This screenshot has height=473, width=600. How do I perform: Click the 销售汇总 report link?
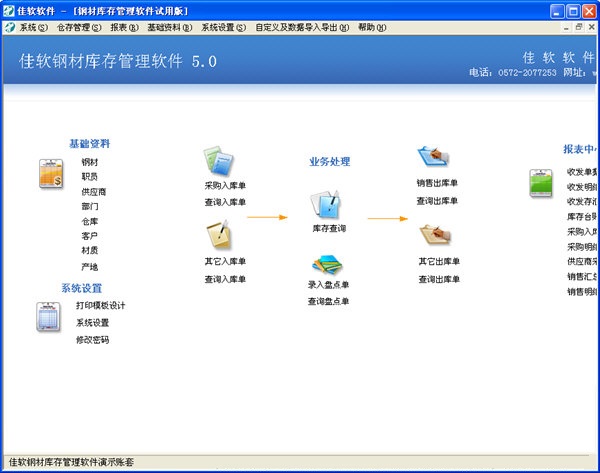point(582,276)
